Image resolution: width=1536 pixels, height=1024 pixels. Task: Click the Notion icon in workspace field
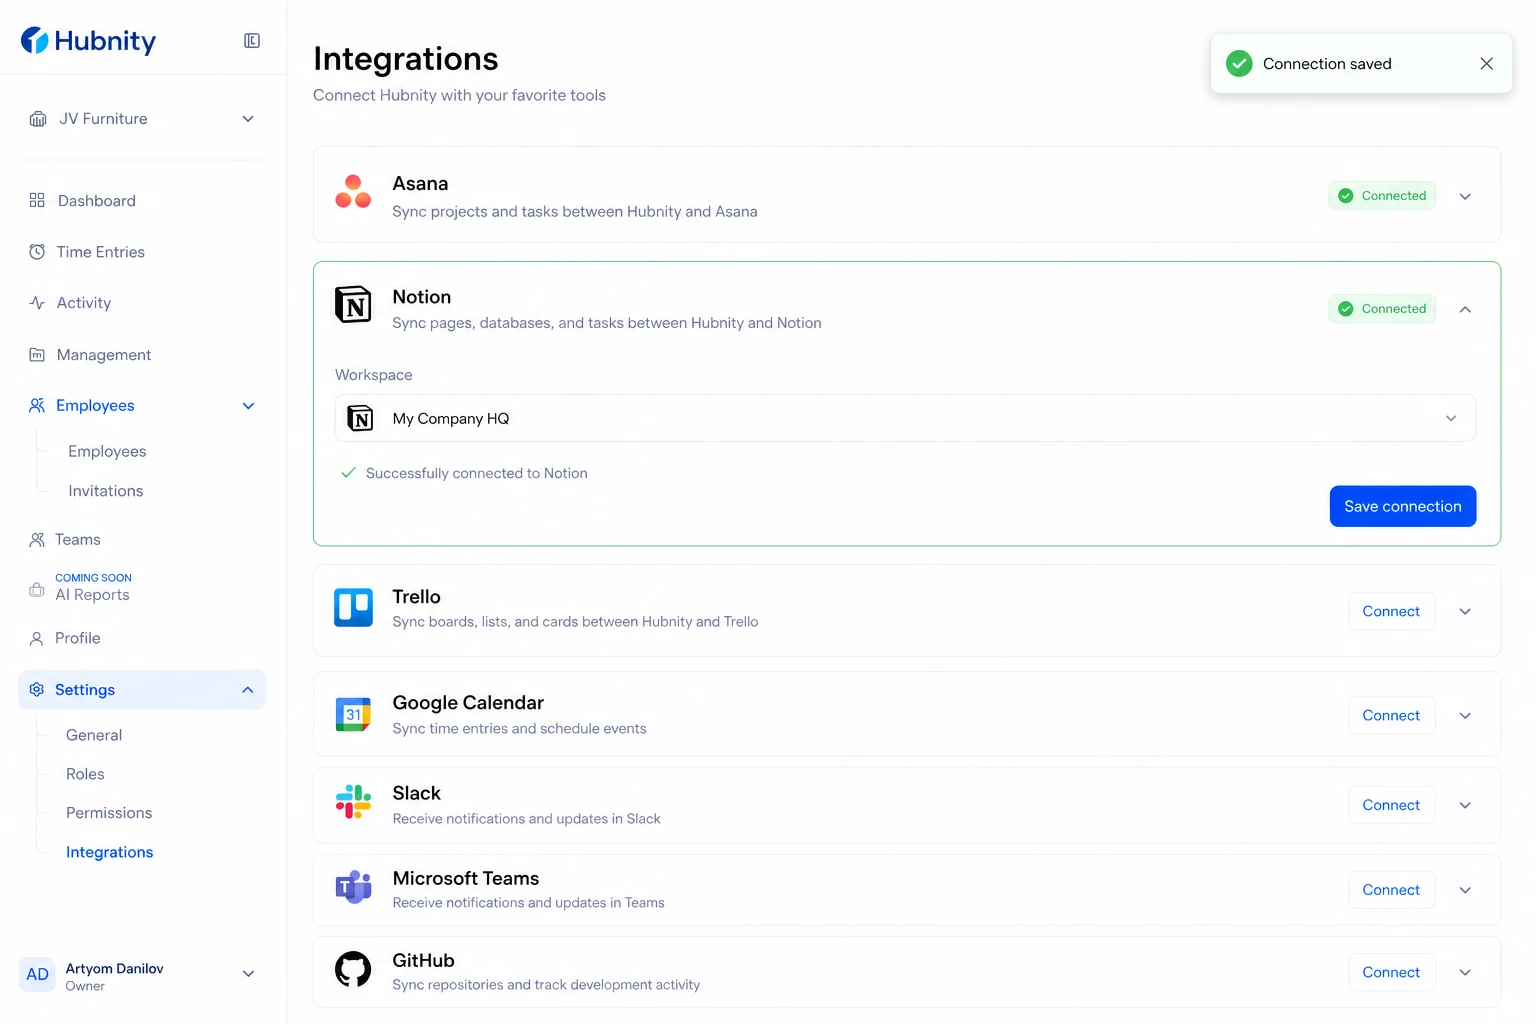[360, 418]
